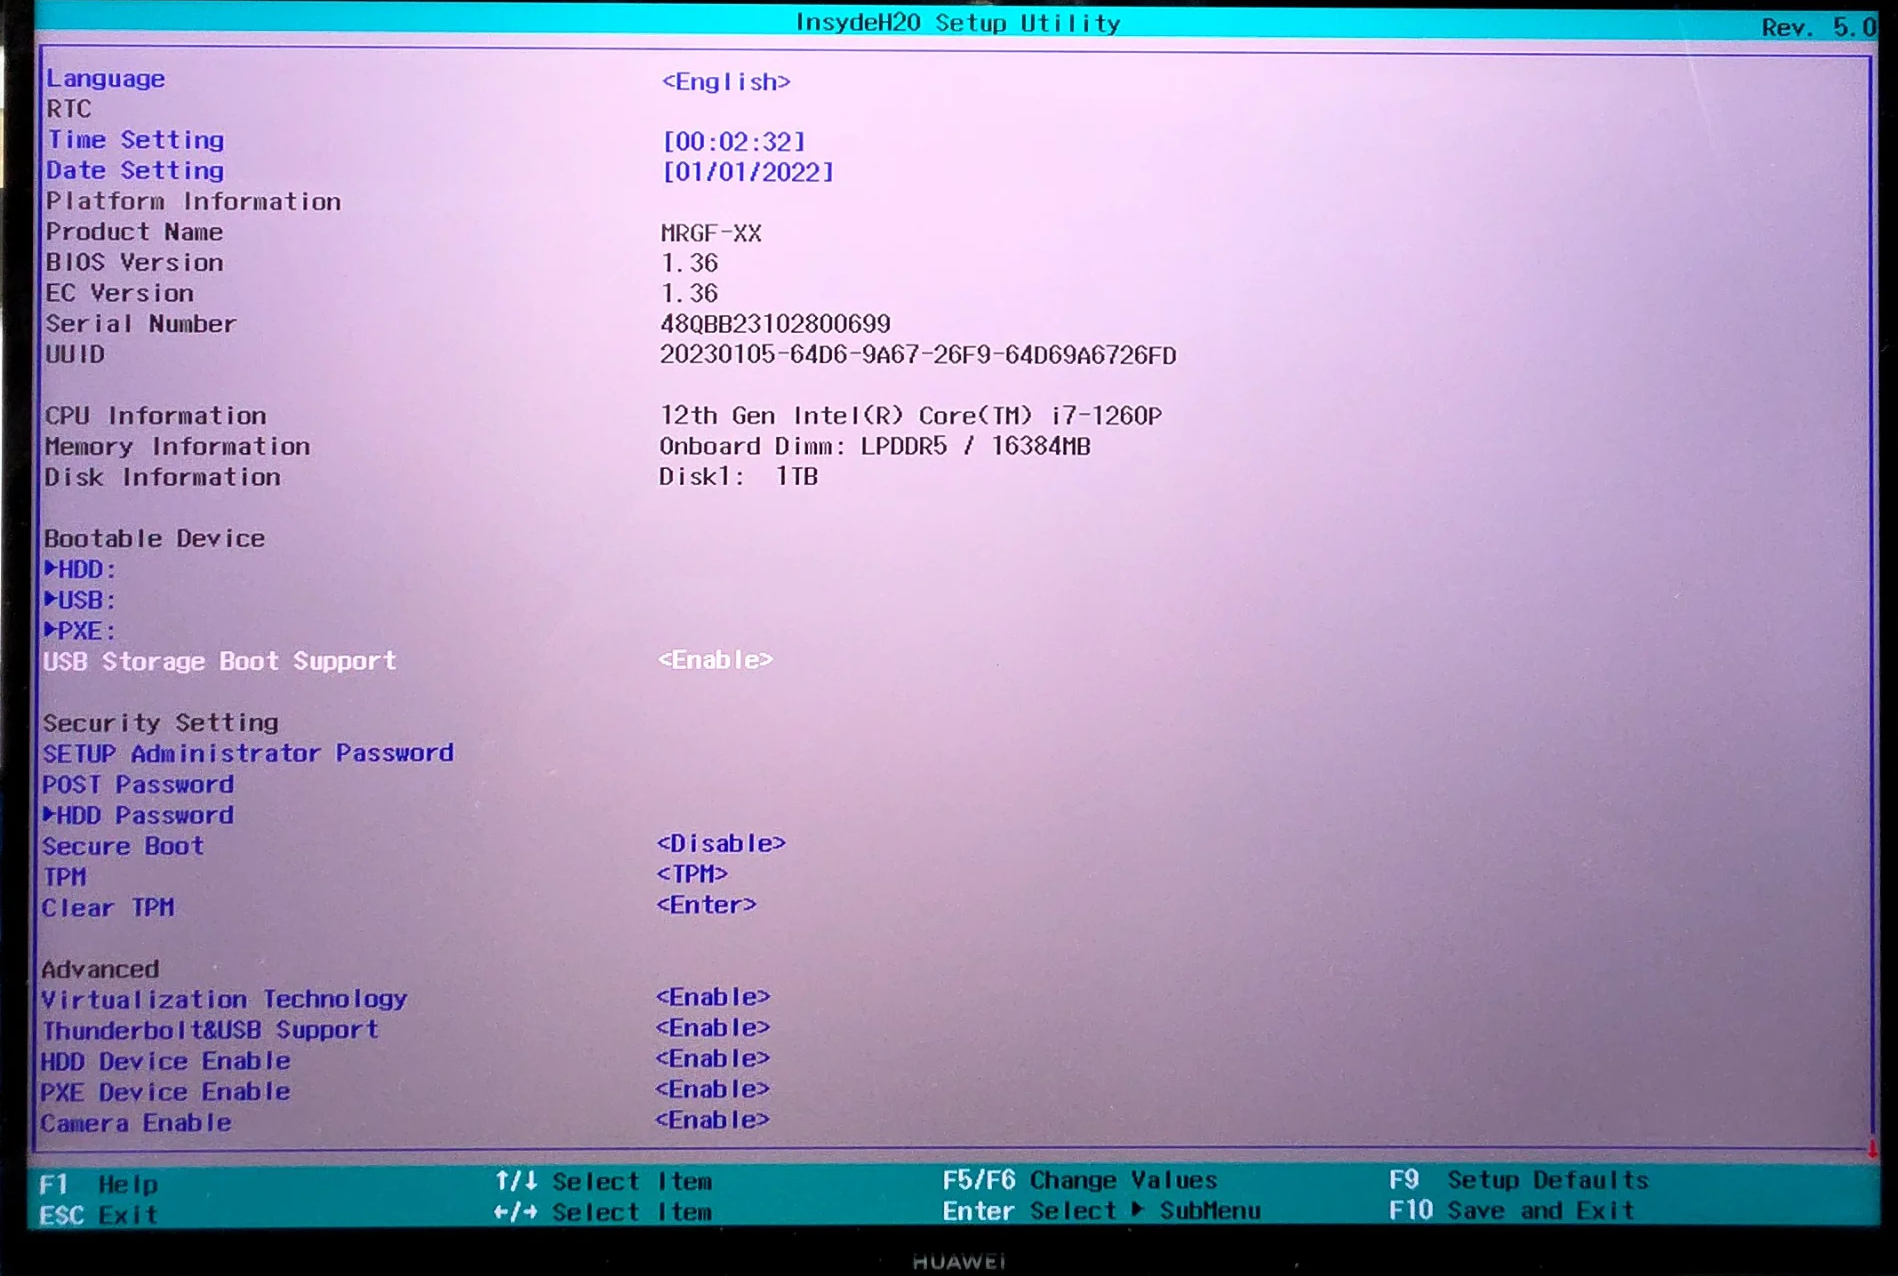
Task: Click the Disk1: 1TB value
Action: [739, 476]
